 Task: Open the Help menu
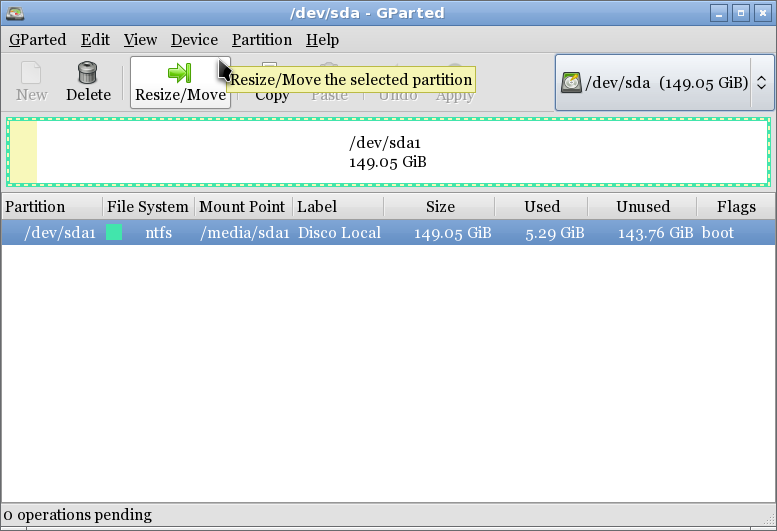pos(322,40)
